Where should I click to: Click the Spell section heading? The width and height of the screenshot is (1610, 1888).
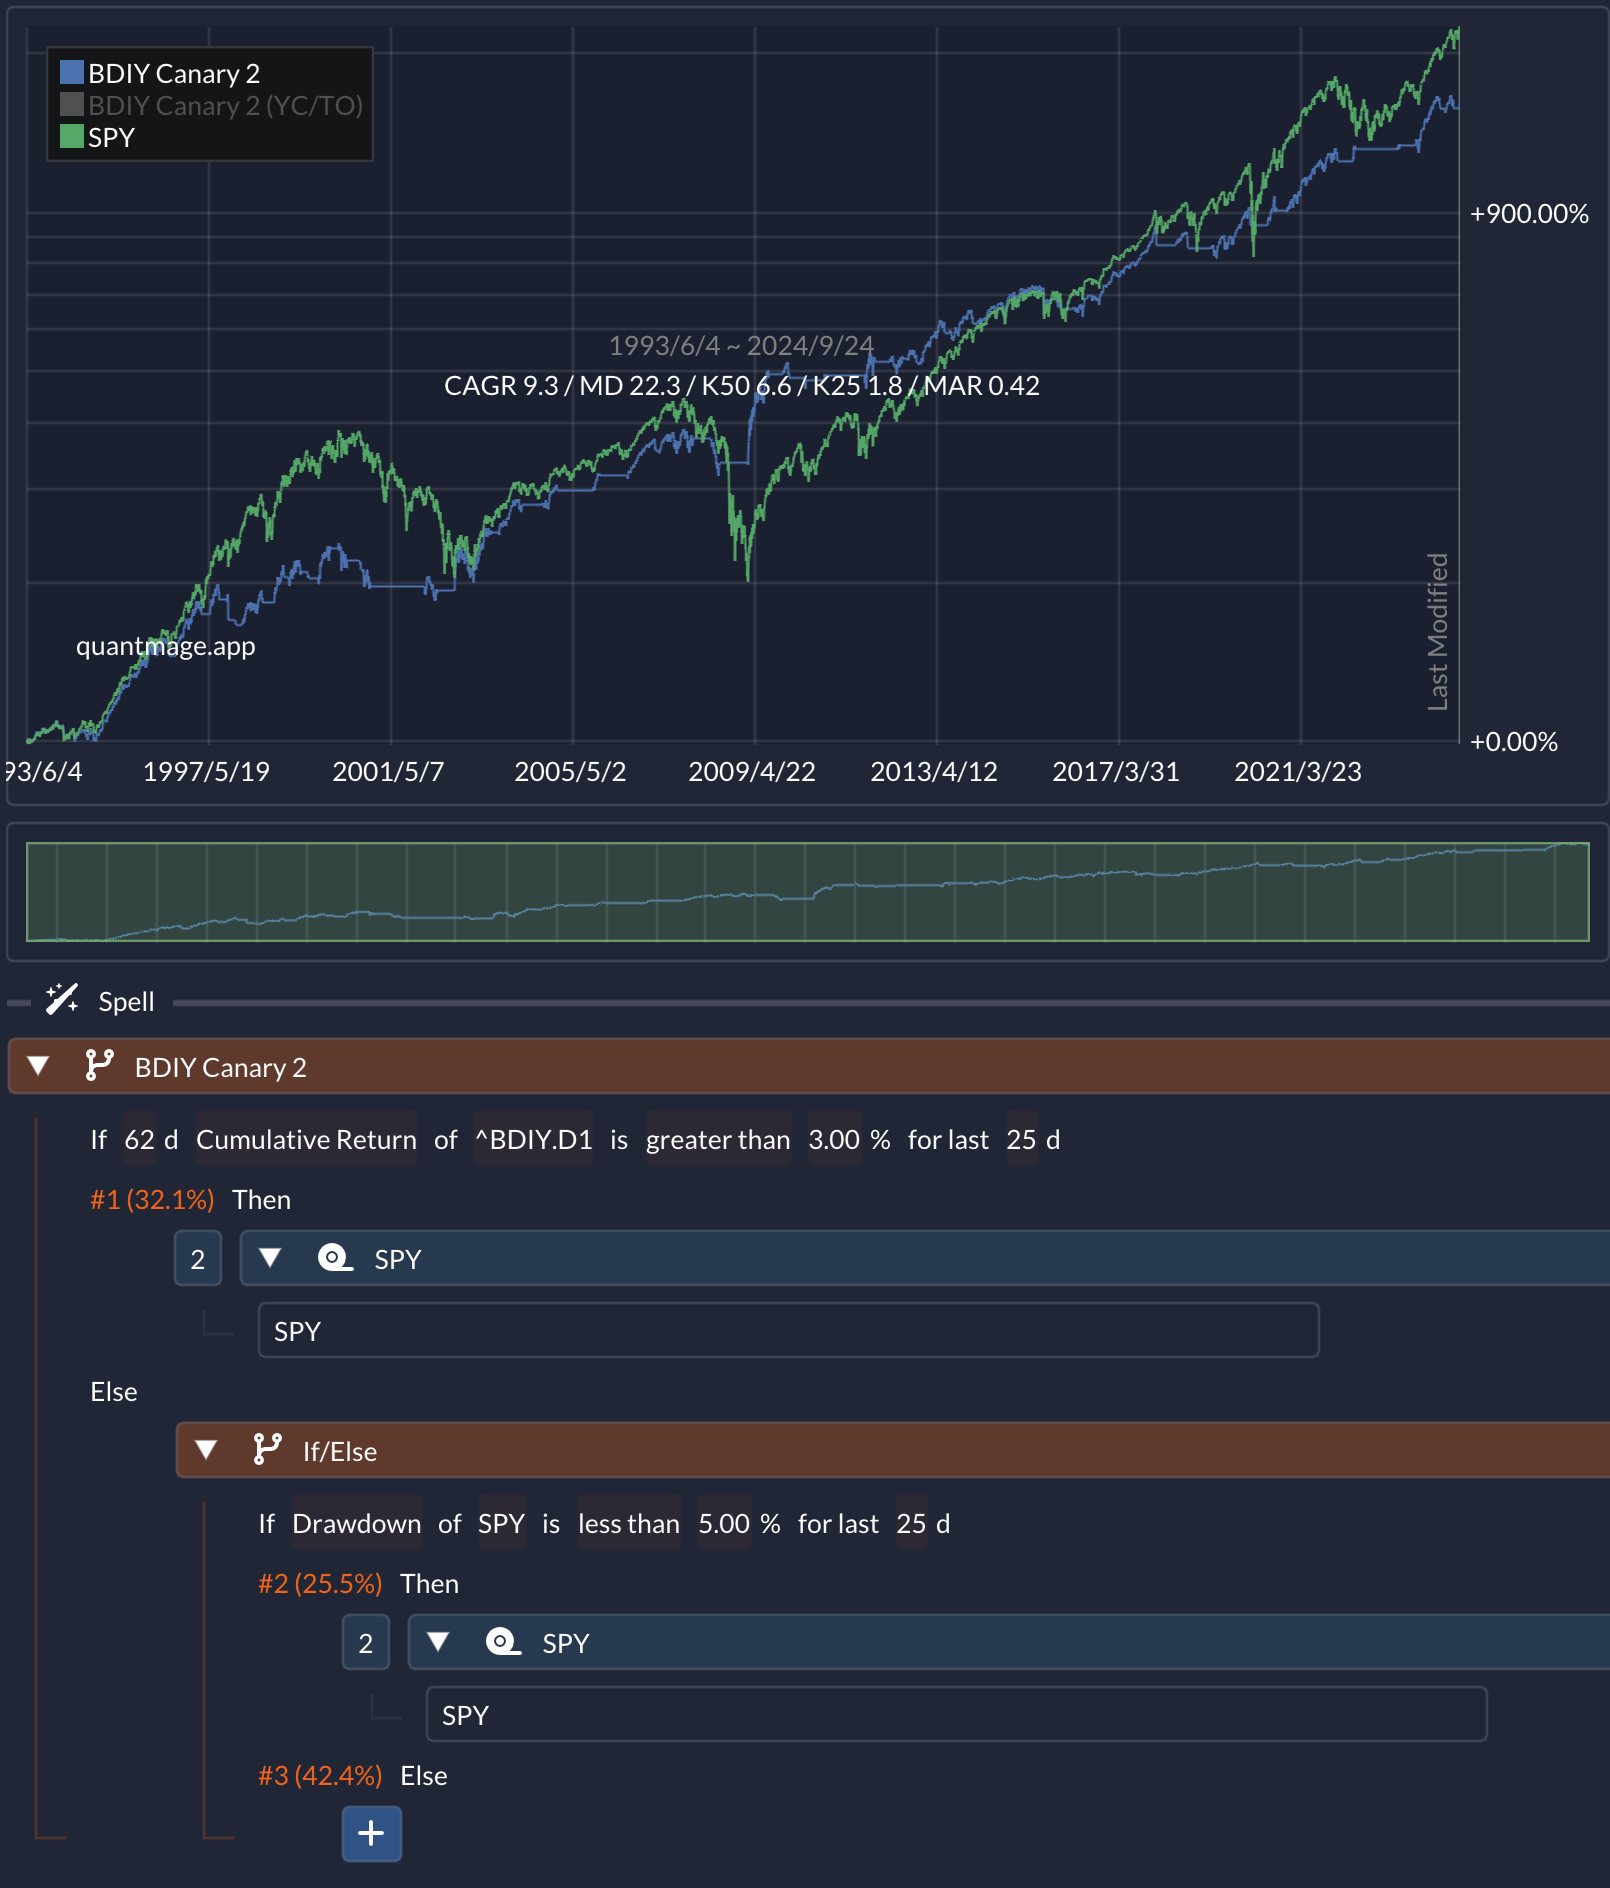coord(126,1001)
